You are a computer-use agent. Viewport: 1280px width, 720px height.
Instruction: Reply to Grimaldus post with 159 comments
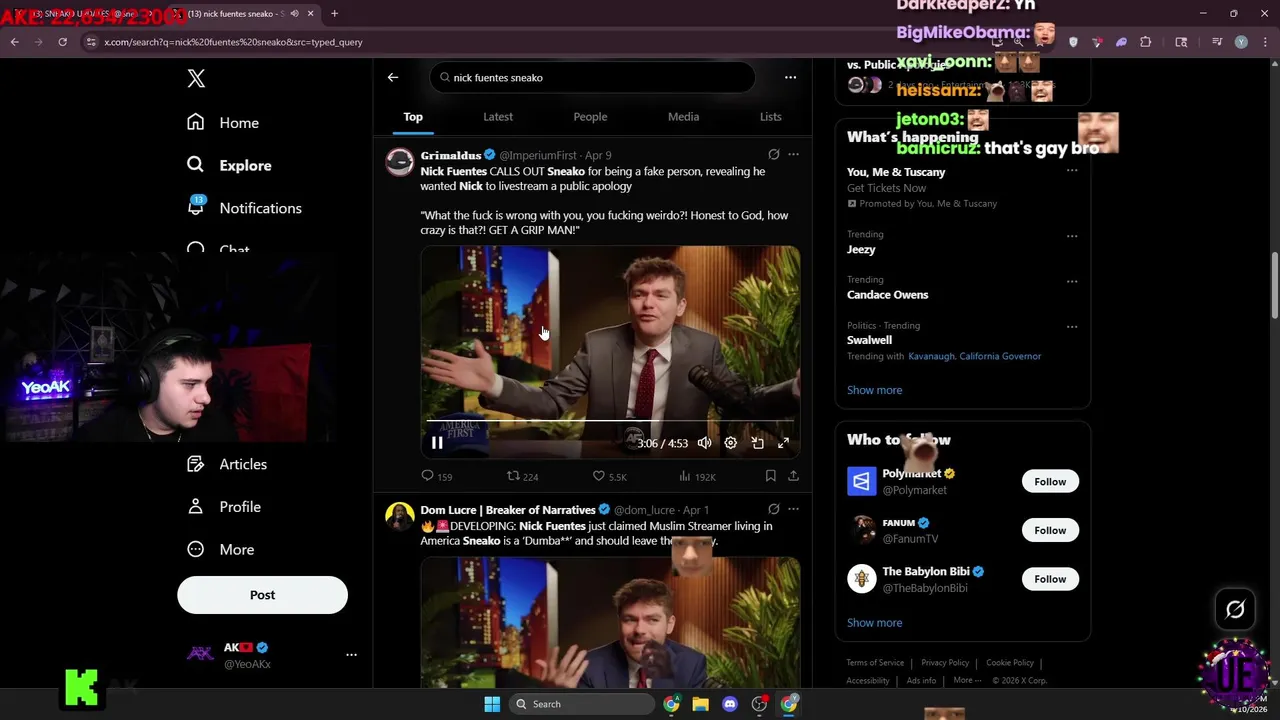437,476
